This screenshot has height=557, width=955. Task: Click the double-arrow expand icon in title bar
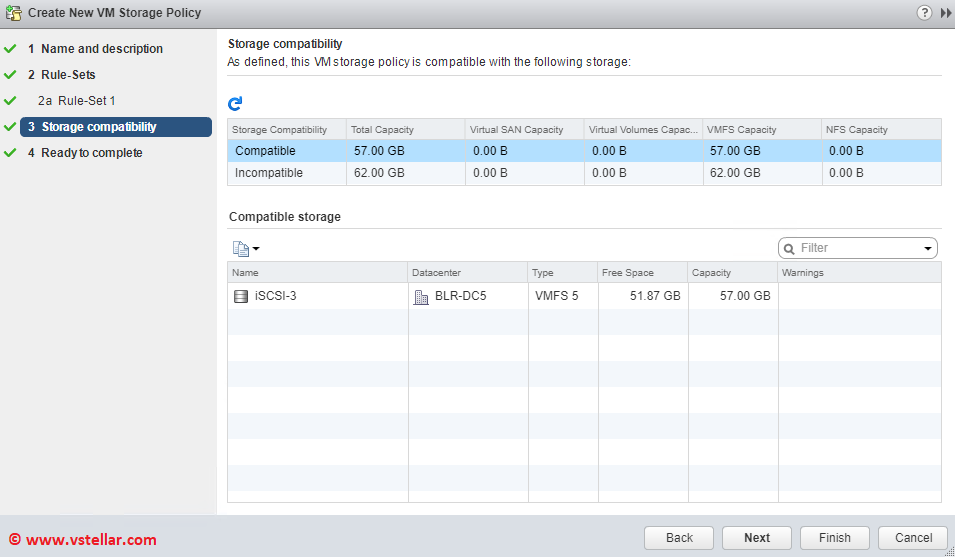click(945, 13)
